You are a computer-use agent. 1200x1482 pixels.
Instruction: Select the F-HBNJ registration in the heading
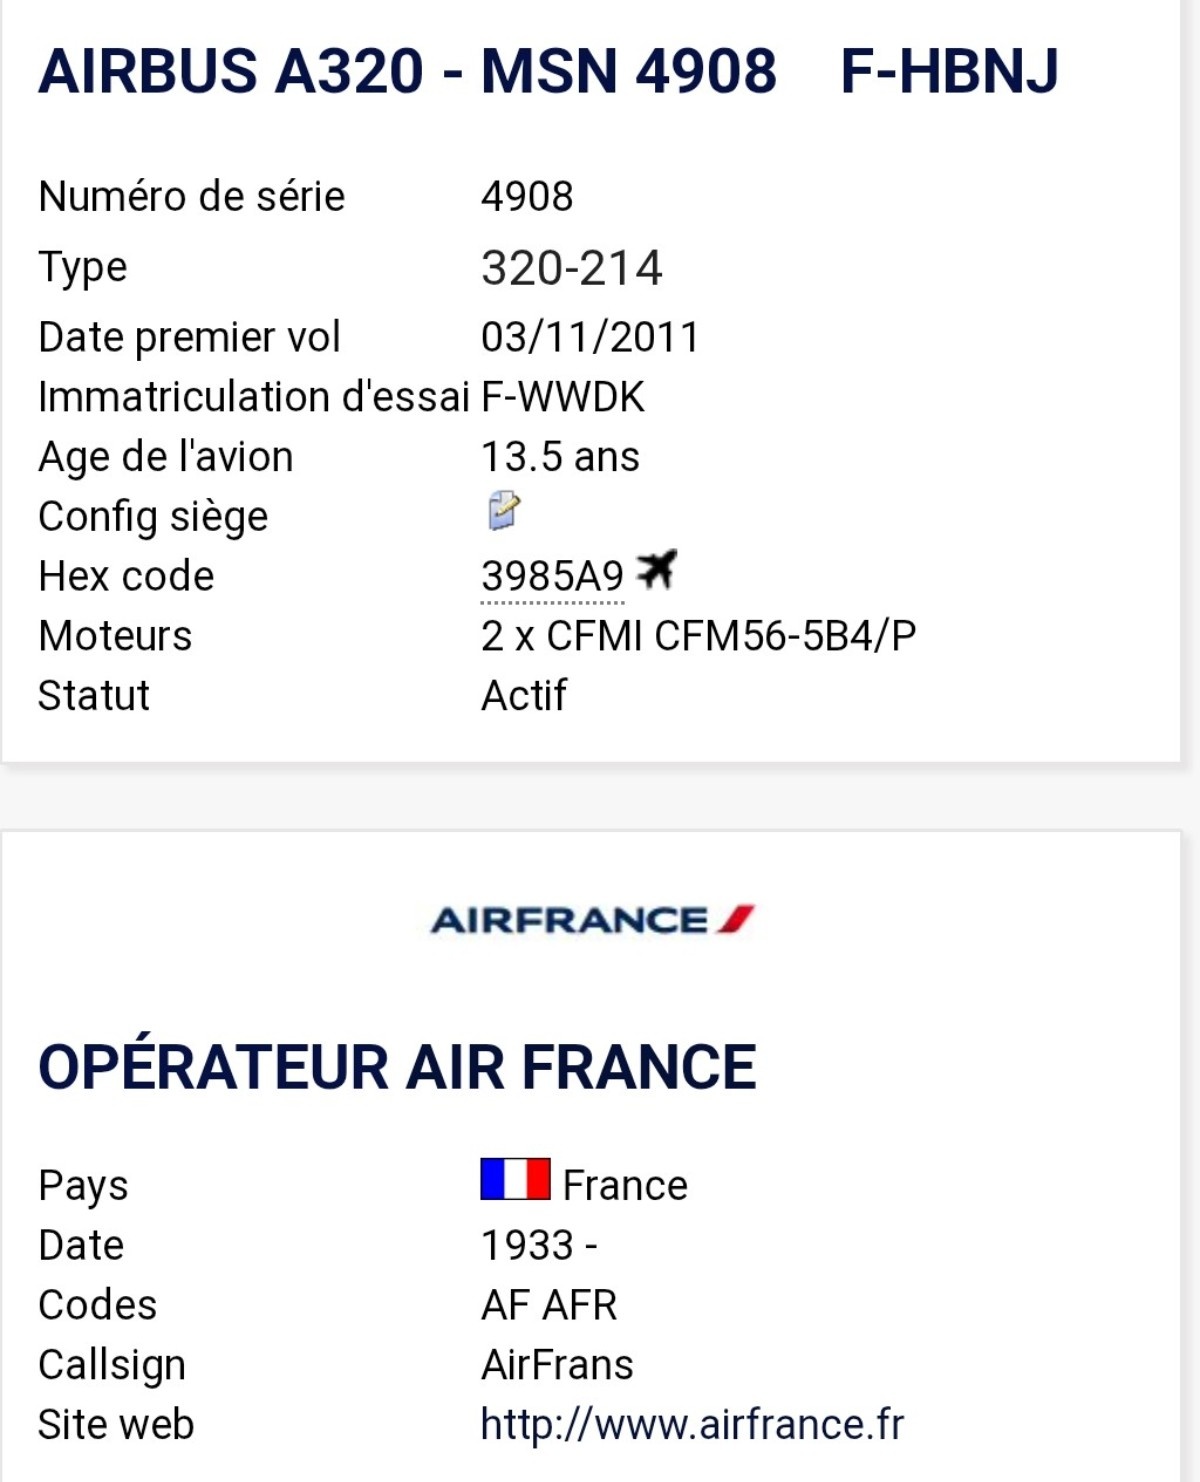click(949, 71)
